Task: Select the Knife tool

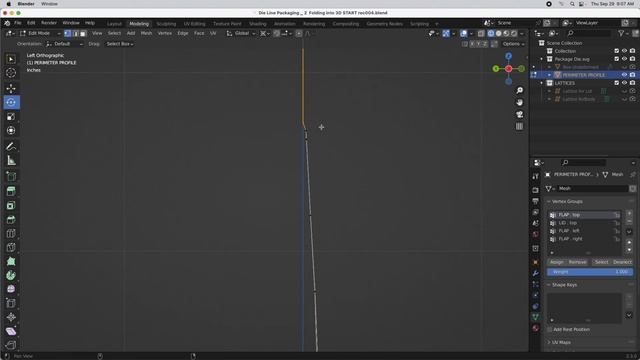Action: coord(11,247)
